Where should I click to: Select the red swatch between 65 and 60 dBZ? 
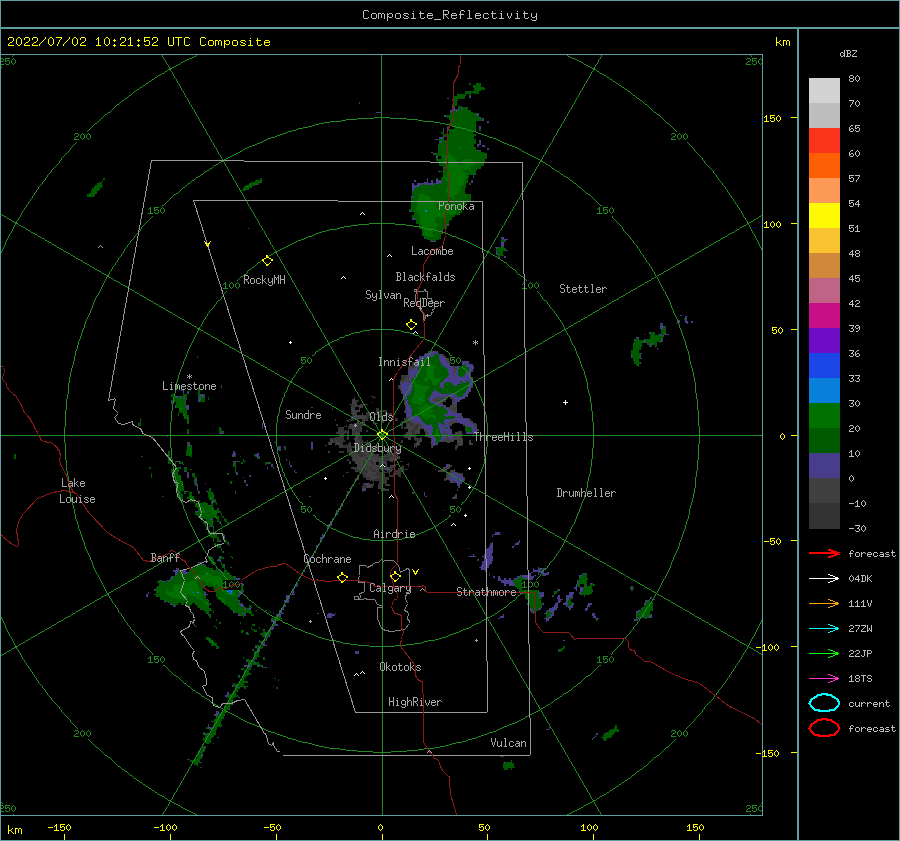(824, 141)
